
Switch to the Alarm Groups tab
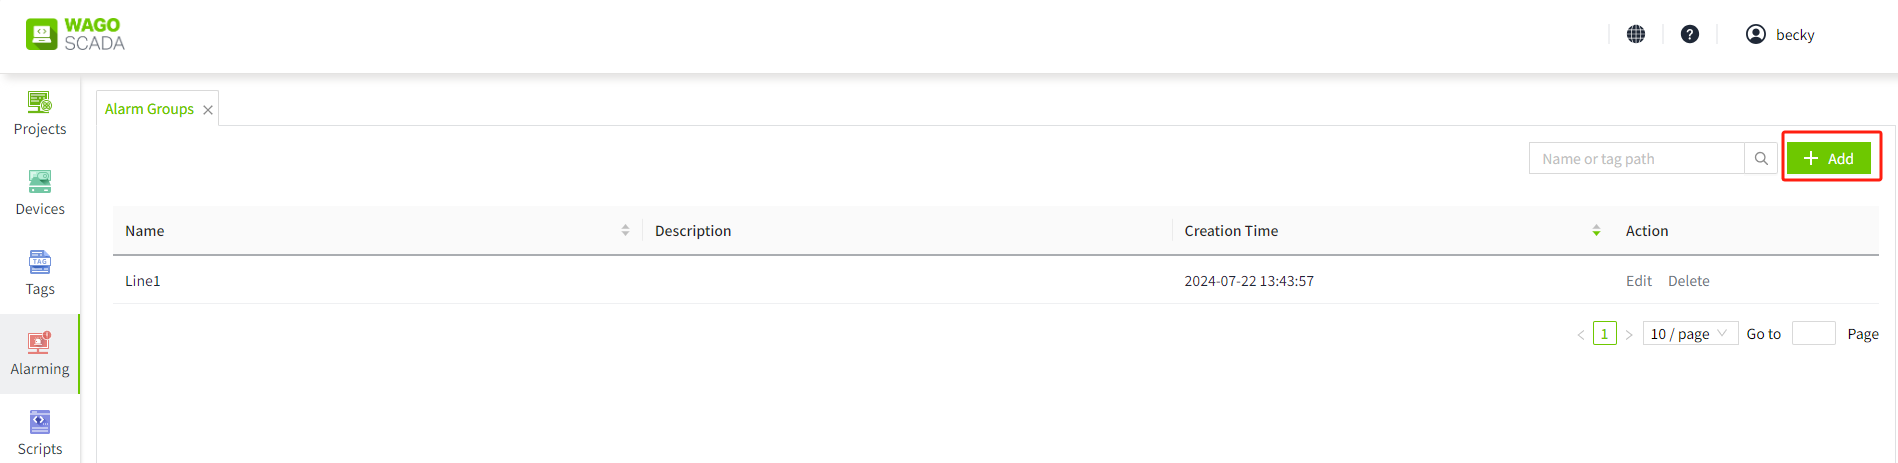(x=149, y=109)
